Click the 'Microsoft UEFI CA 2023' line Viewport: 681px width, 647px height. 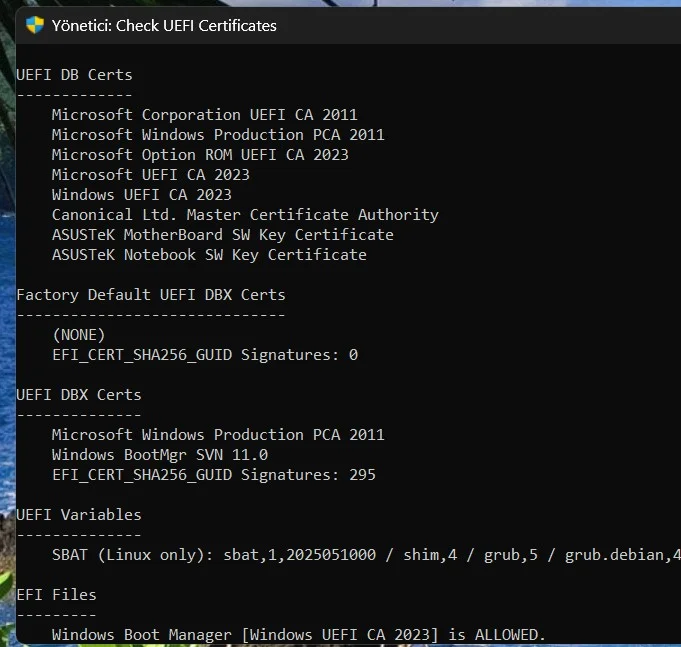[151, 175]
